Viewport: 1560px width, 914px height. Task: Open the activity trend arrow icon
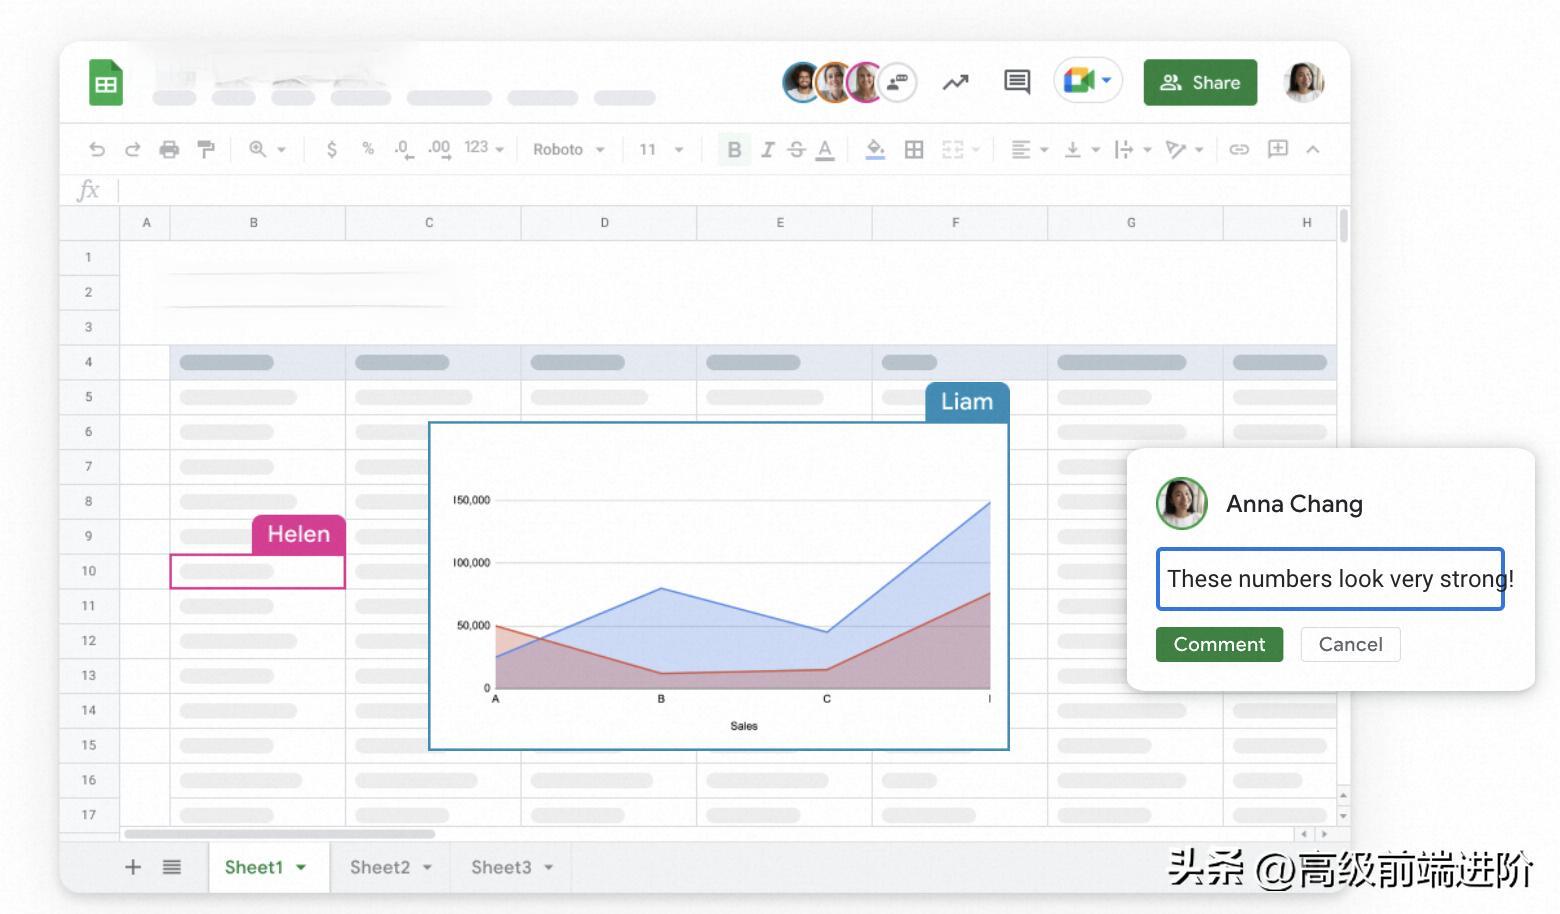[955, 82]
